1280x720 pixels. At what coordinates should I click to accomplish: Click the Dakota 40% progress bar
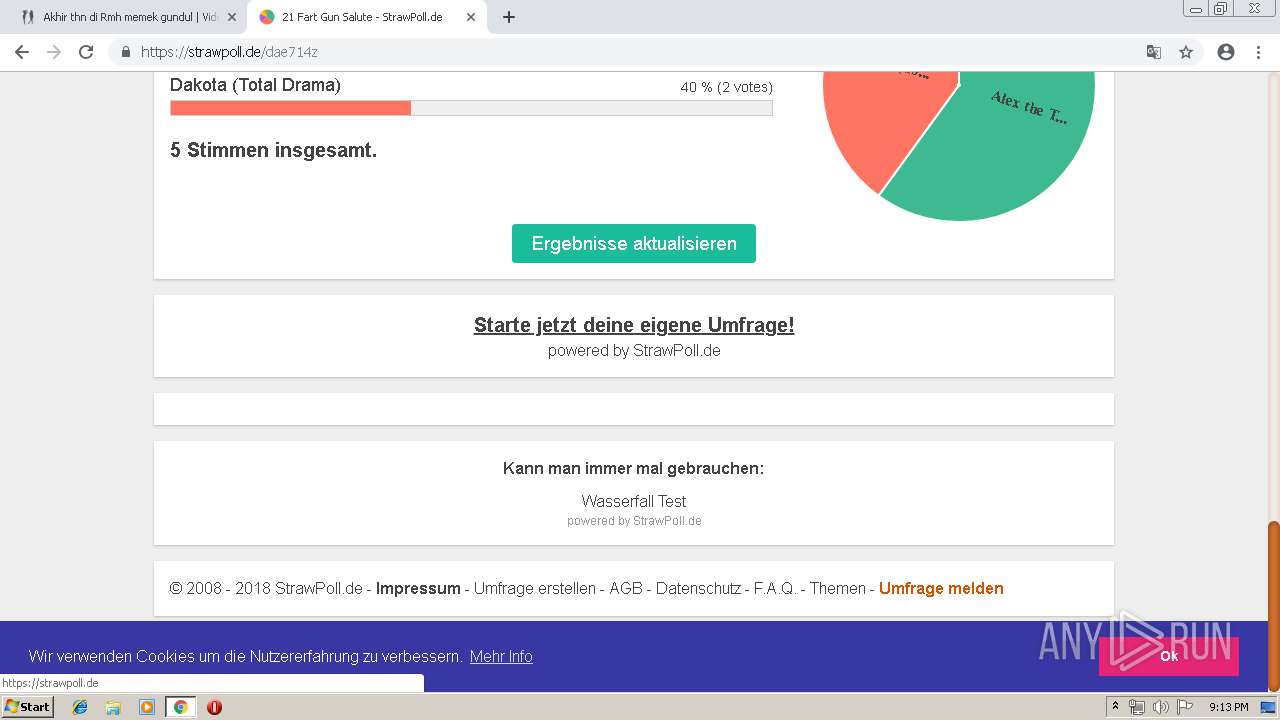click(471, 108)
